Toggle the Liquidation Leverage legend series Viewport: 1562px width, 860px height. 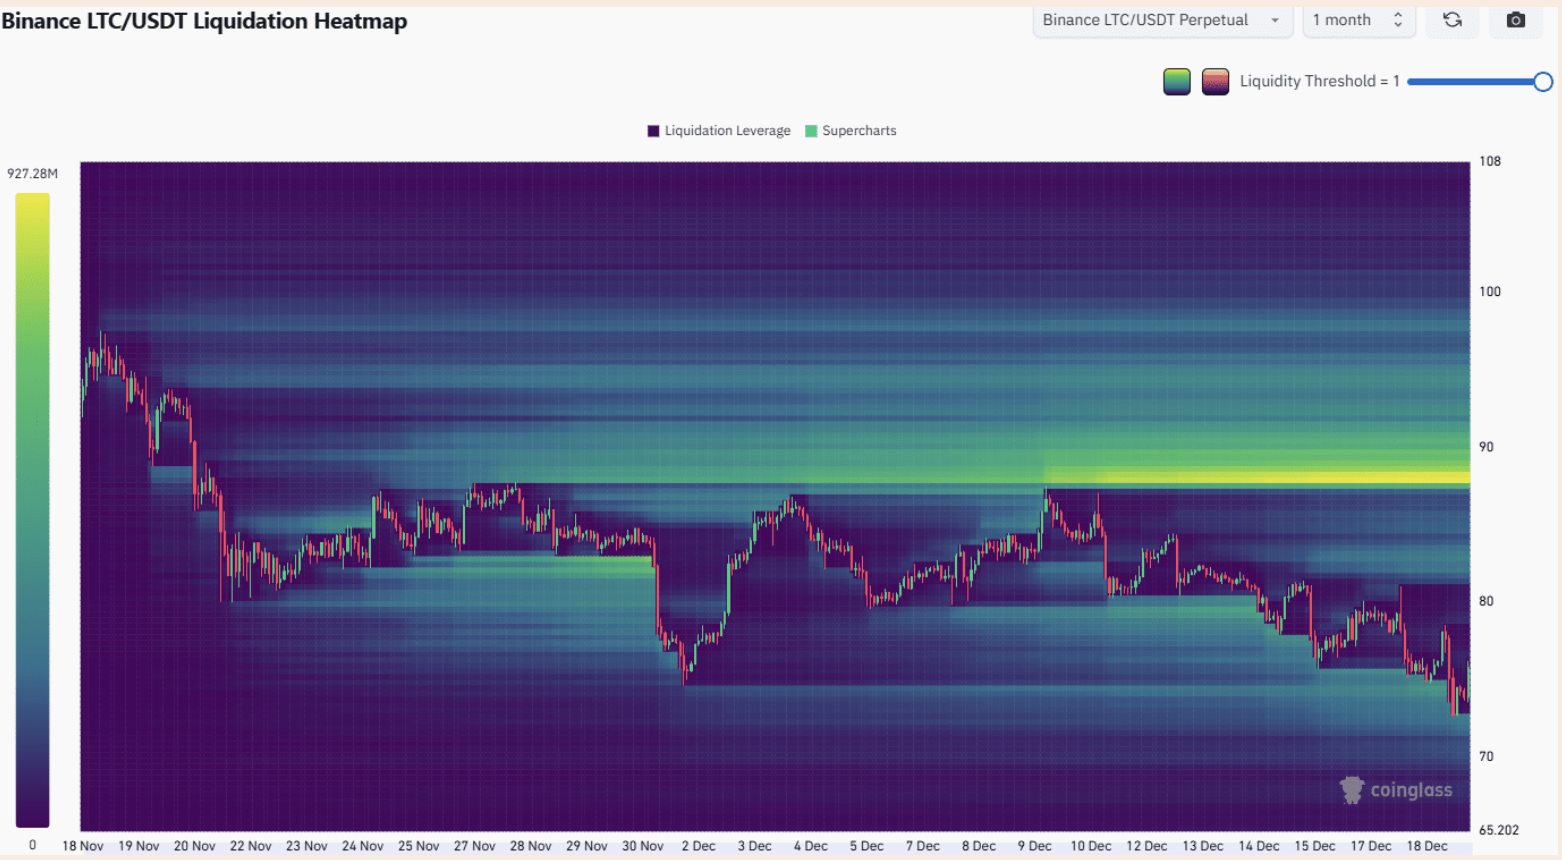point(719,131)
